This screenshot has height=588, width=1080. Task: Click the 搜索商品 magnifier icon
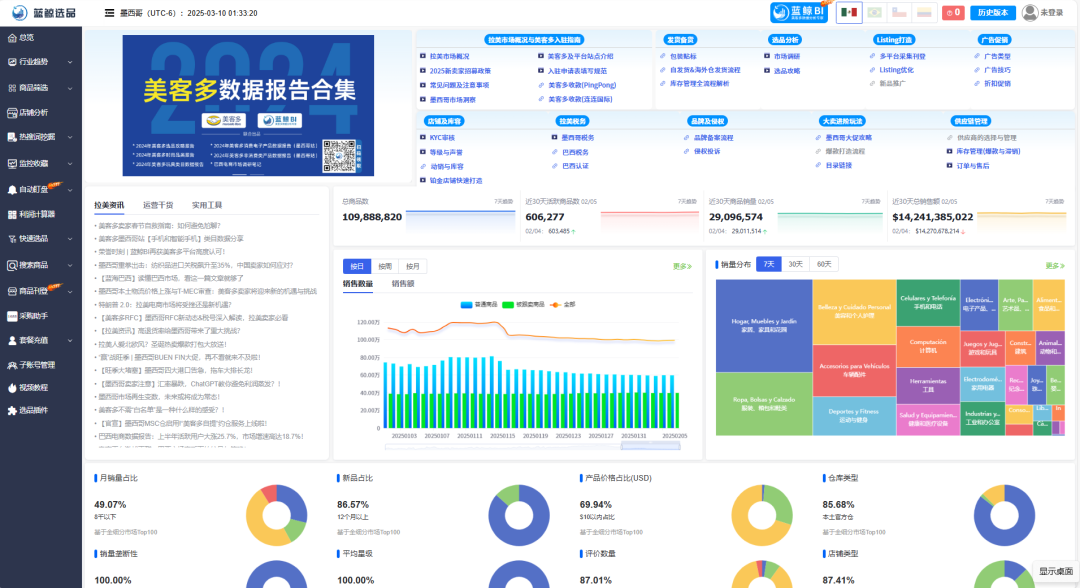point(12,265)
